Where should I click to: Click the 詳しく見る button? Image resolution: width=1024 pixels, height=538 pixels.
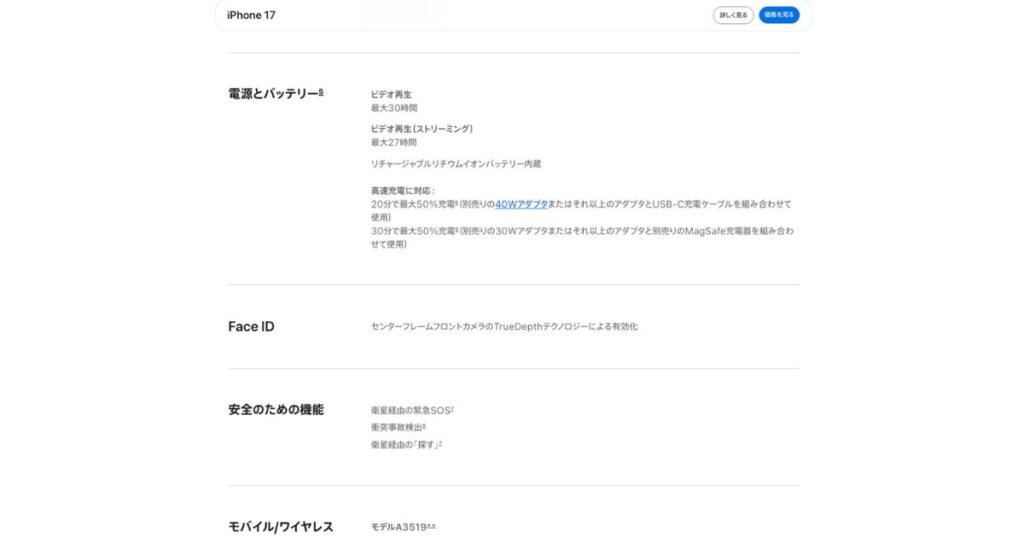click(733, 15)
